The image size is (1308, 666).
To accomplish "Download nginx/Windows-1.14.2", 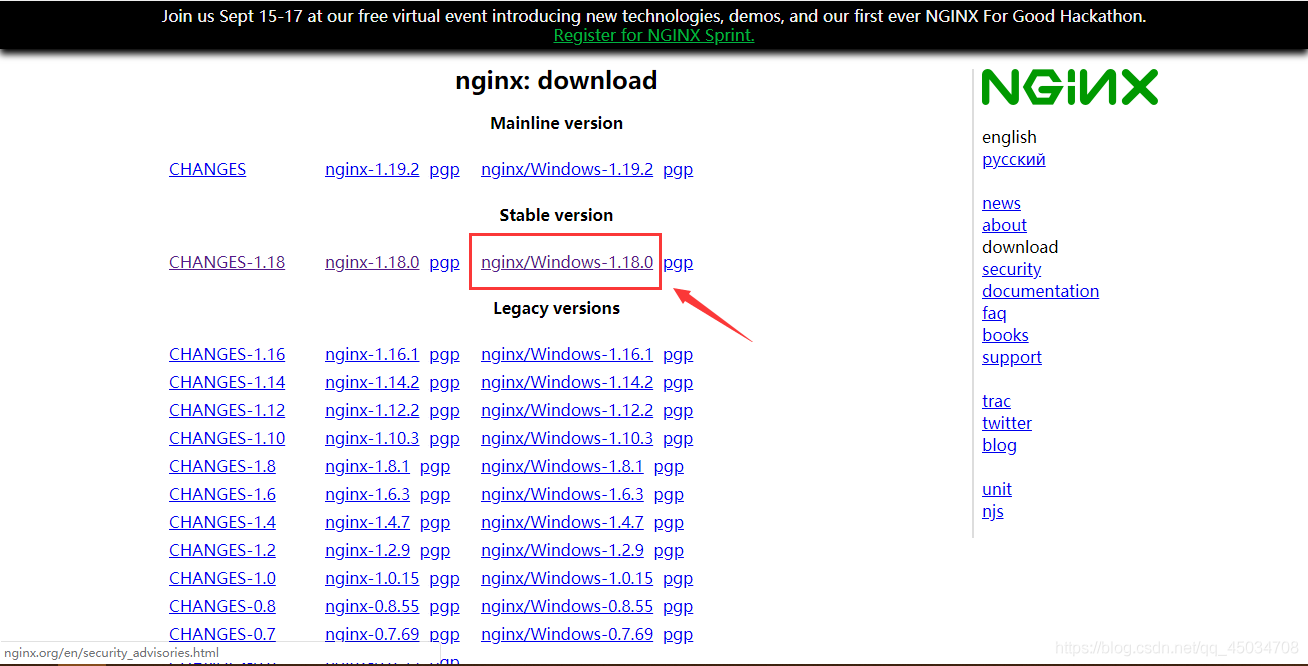I will coord(567,382).
